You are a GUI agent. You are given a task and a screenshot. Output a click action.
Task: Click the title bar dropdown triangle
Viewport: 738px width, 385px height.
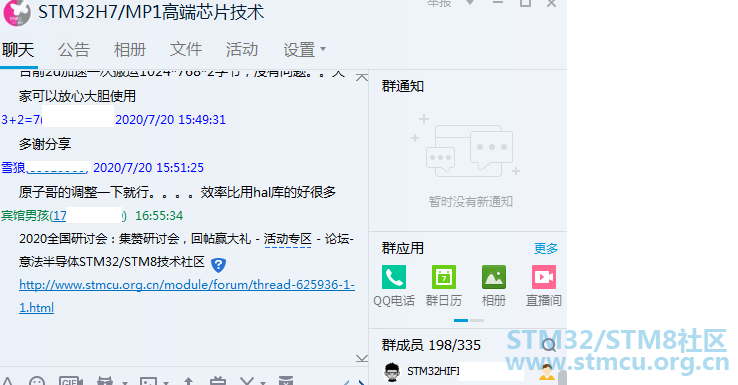click(469, 3)
